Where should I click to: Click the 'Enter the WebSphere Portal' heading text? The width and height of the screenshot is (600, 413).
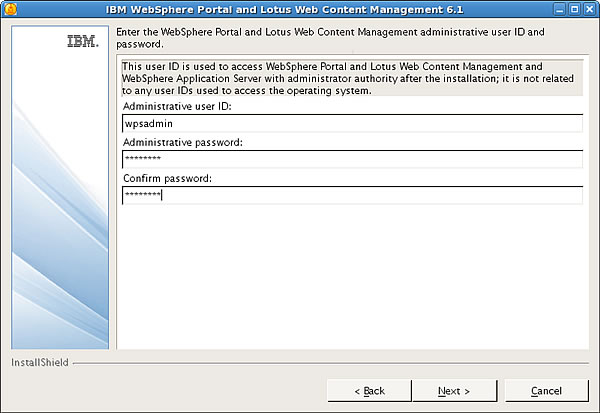330,38
